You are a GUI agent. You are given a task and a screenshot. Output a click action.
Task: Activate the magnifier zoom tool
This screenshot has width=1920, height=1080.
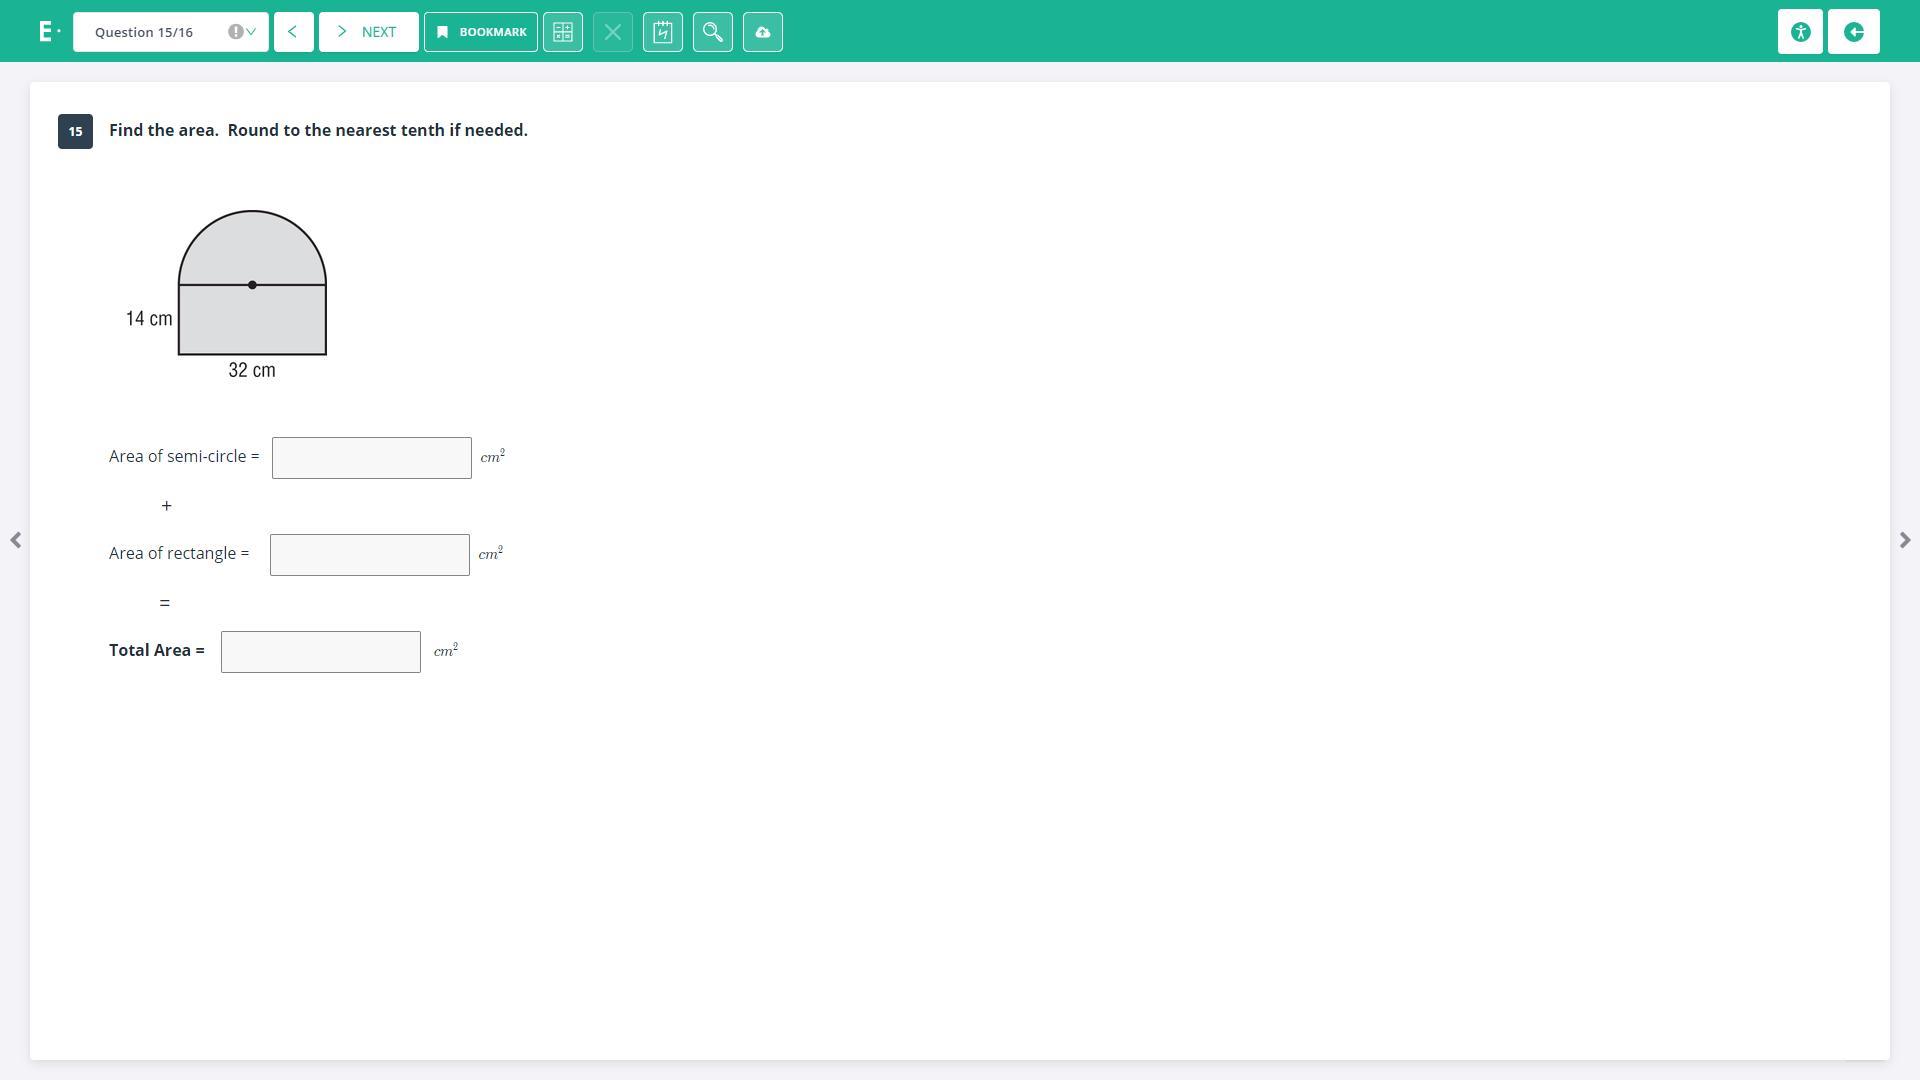713,32
